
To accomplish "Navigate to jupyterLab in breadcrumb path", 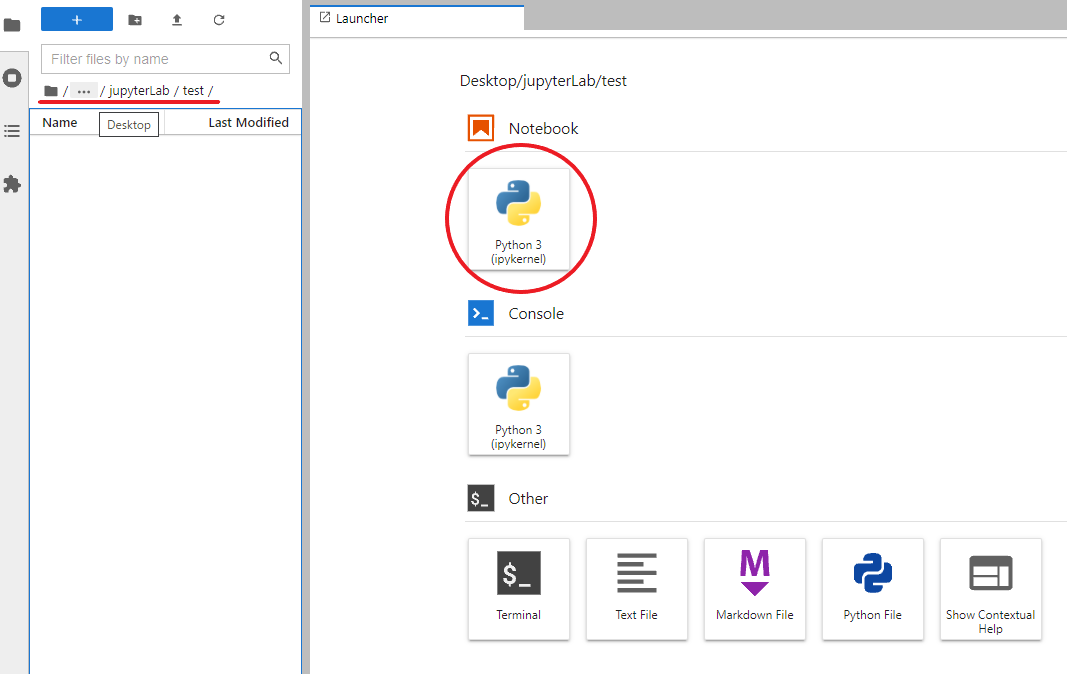I will pyautogui.click(x=139, y=91).
